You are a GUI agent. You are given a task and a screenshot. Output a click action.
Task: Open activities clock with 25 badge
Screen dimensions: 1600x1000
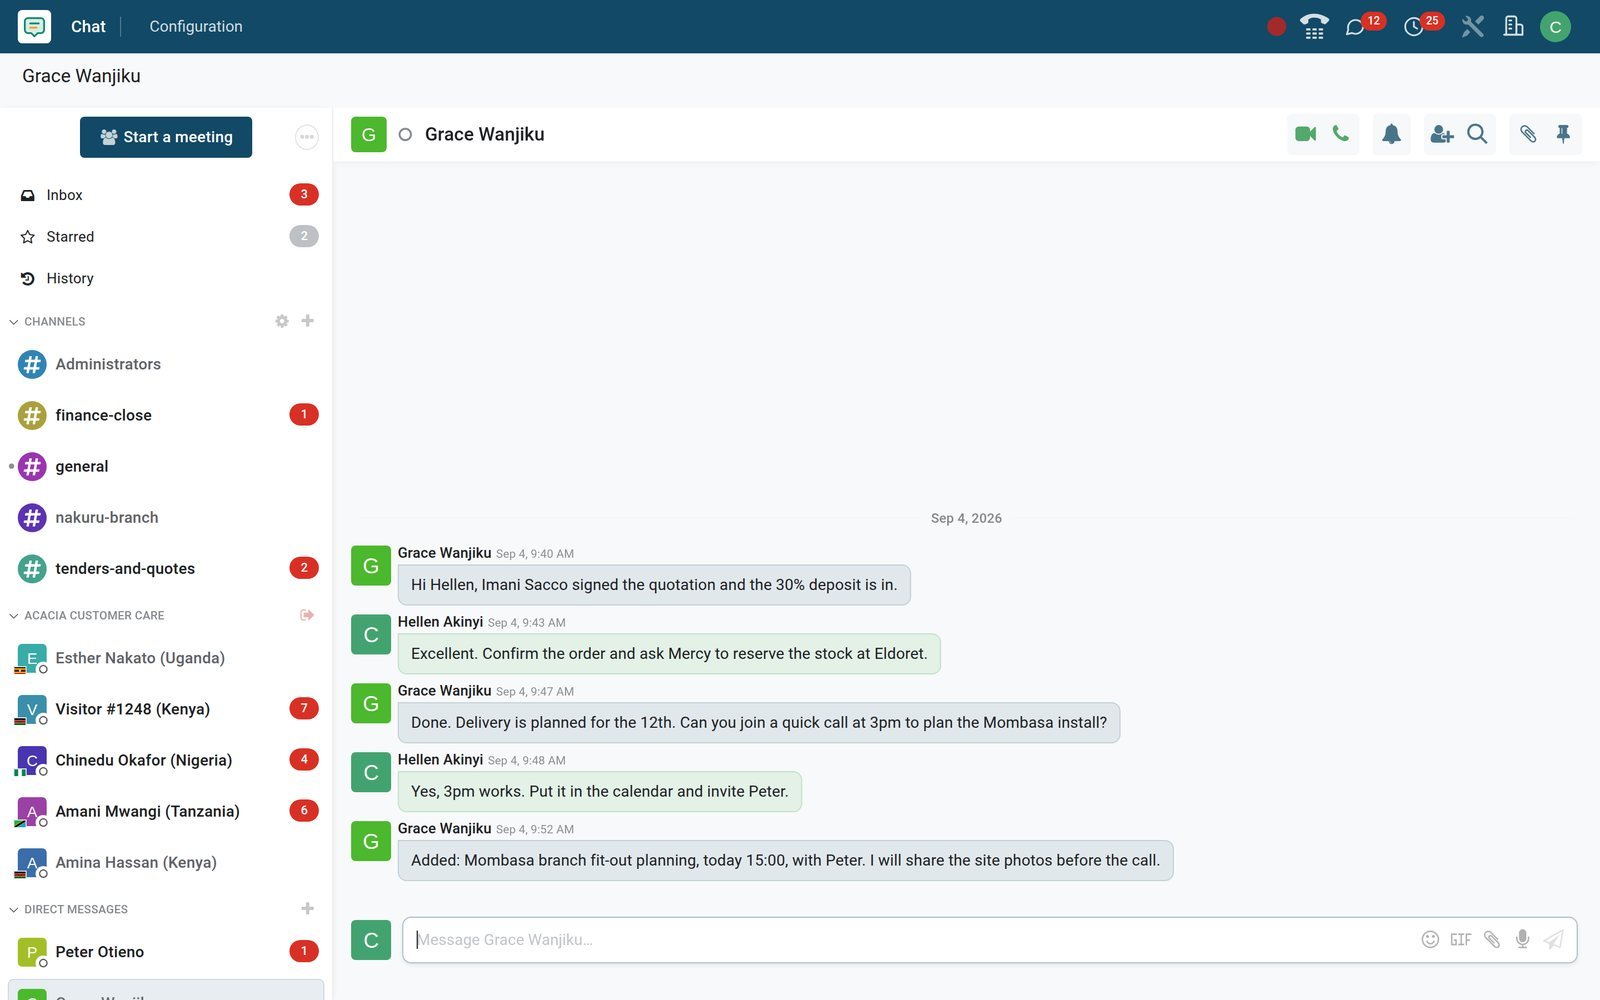click(1423, 26)
